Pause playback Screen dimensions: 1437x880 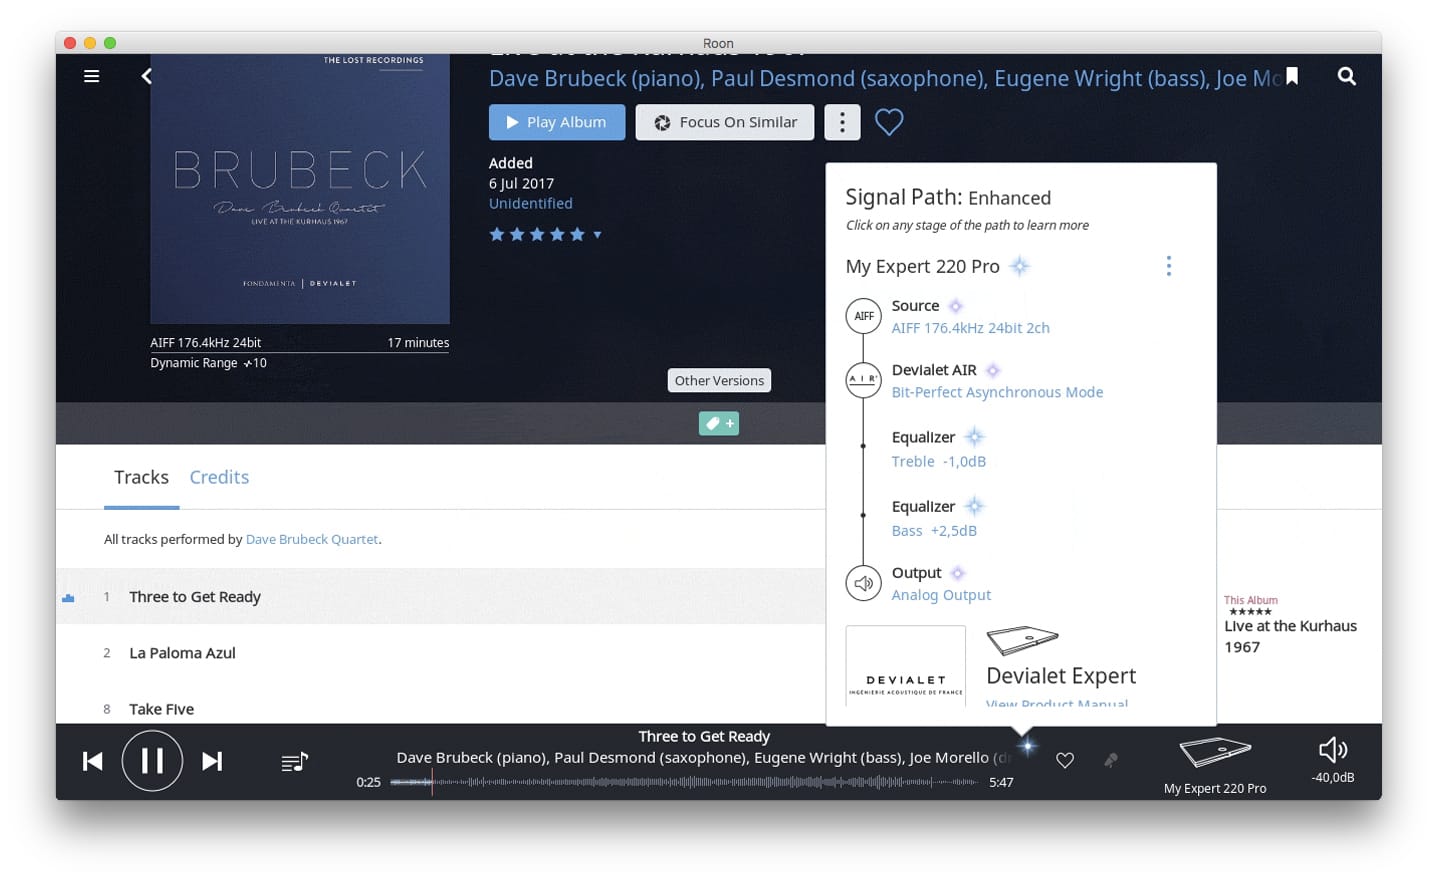coord(152,761)
